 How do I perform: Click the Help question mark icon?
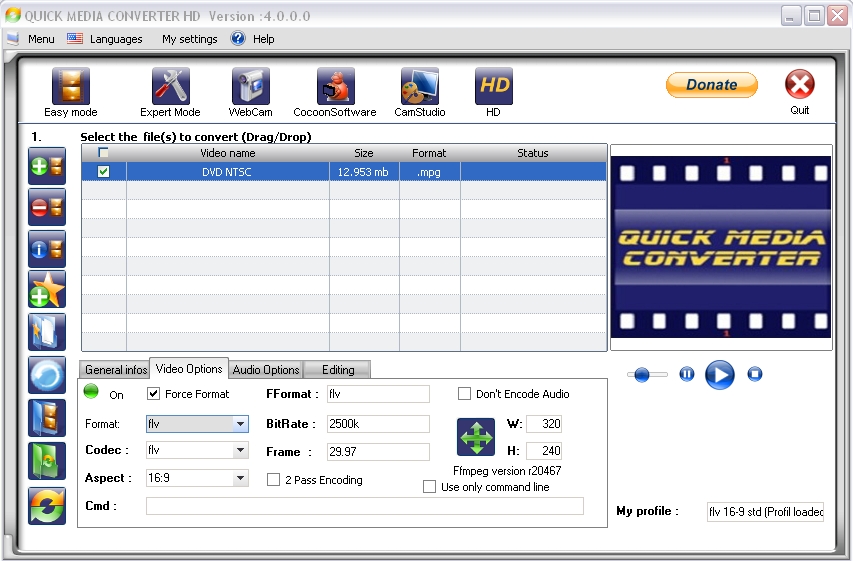pos(238,39)
